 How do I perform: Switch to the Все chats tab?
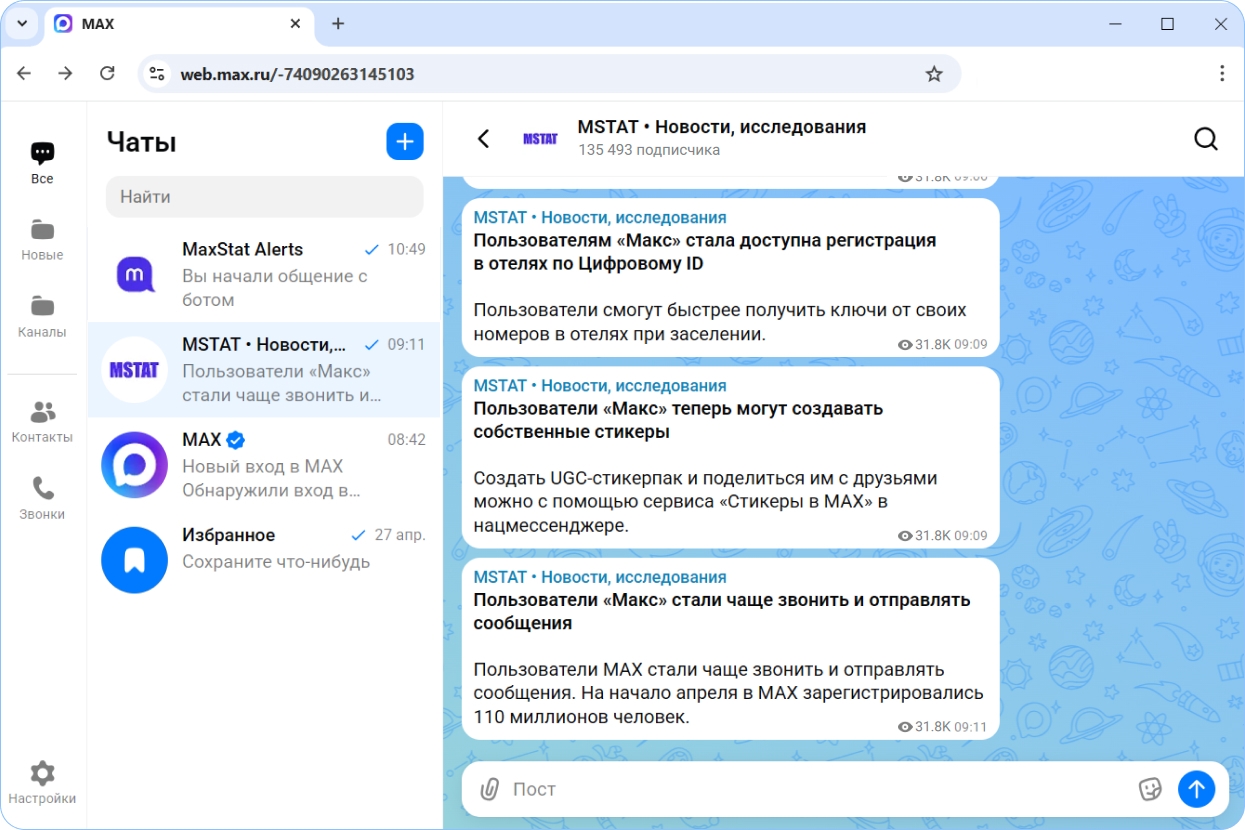(42, 163)
